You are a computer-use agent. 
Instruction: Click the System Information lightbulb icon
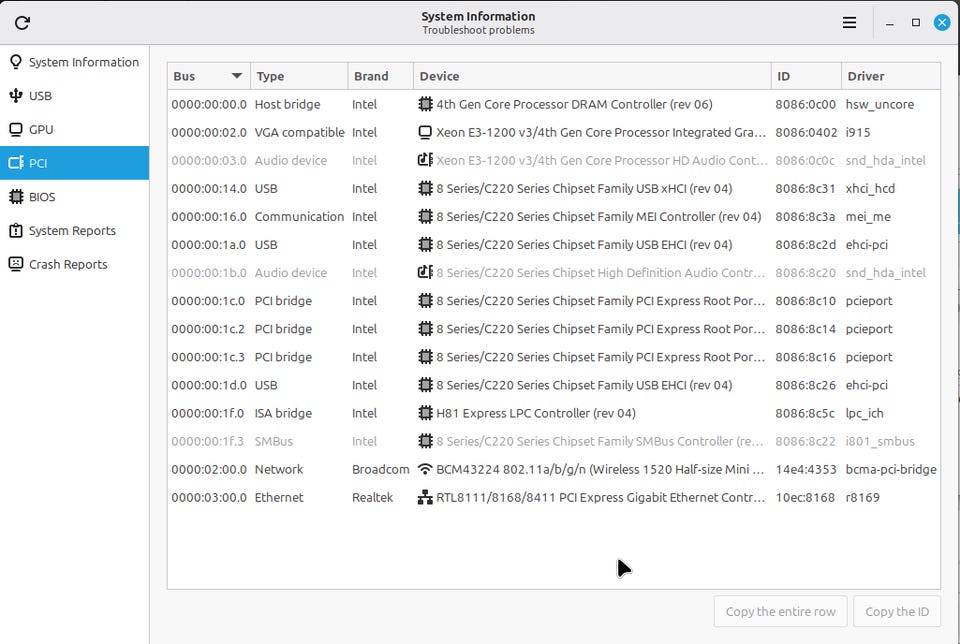tap(16, 62)
